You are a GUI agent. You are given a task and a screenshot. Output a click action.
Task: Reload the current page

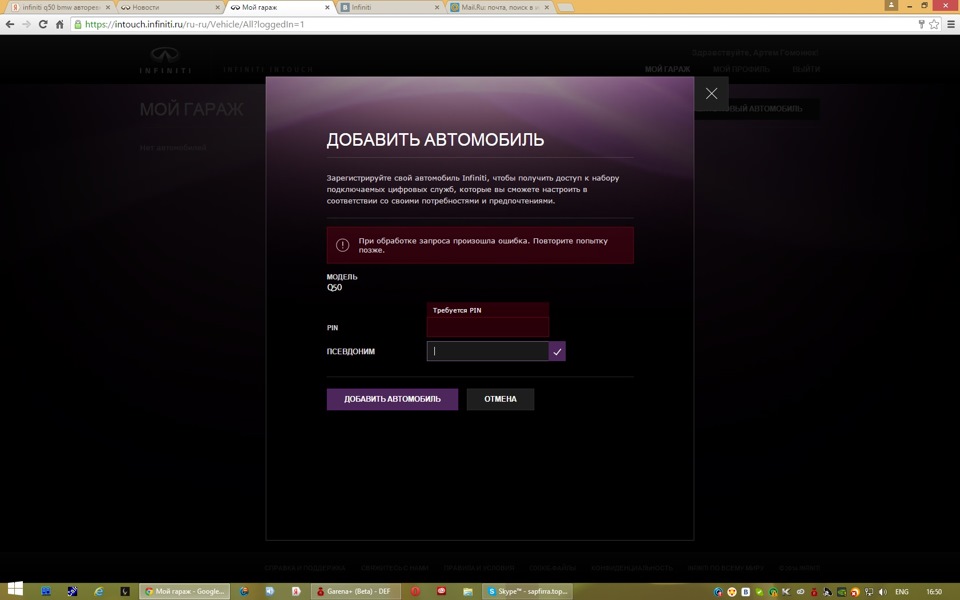[x=43, y=24]
